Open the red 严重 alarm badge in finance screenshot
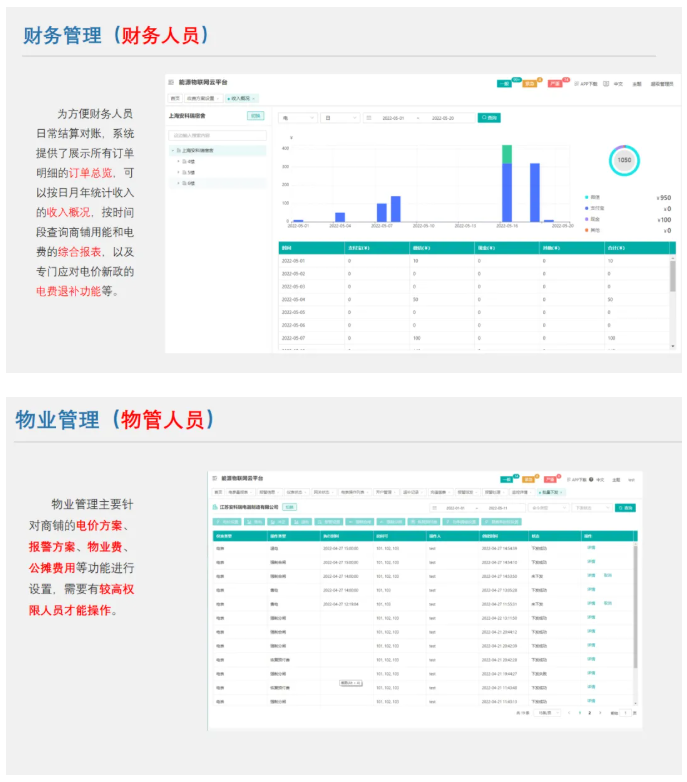 click(x=554, y=83)
